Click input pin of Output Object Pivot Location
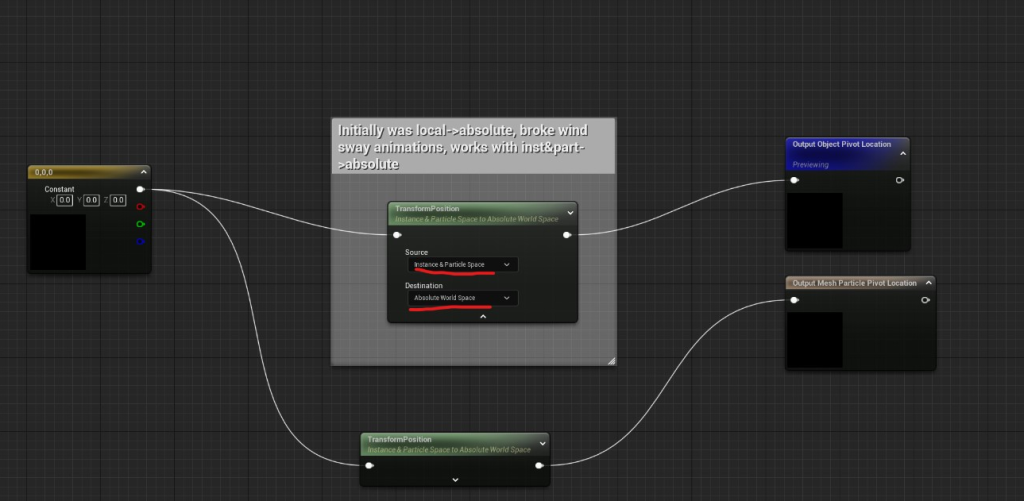The height and width of the screenshot is (501, 1024). 795,181
